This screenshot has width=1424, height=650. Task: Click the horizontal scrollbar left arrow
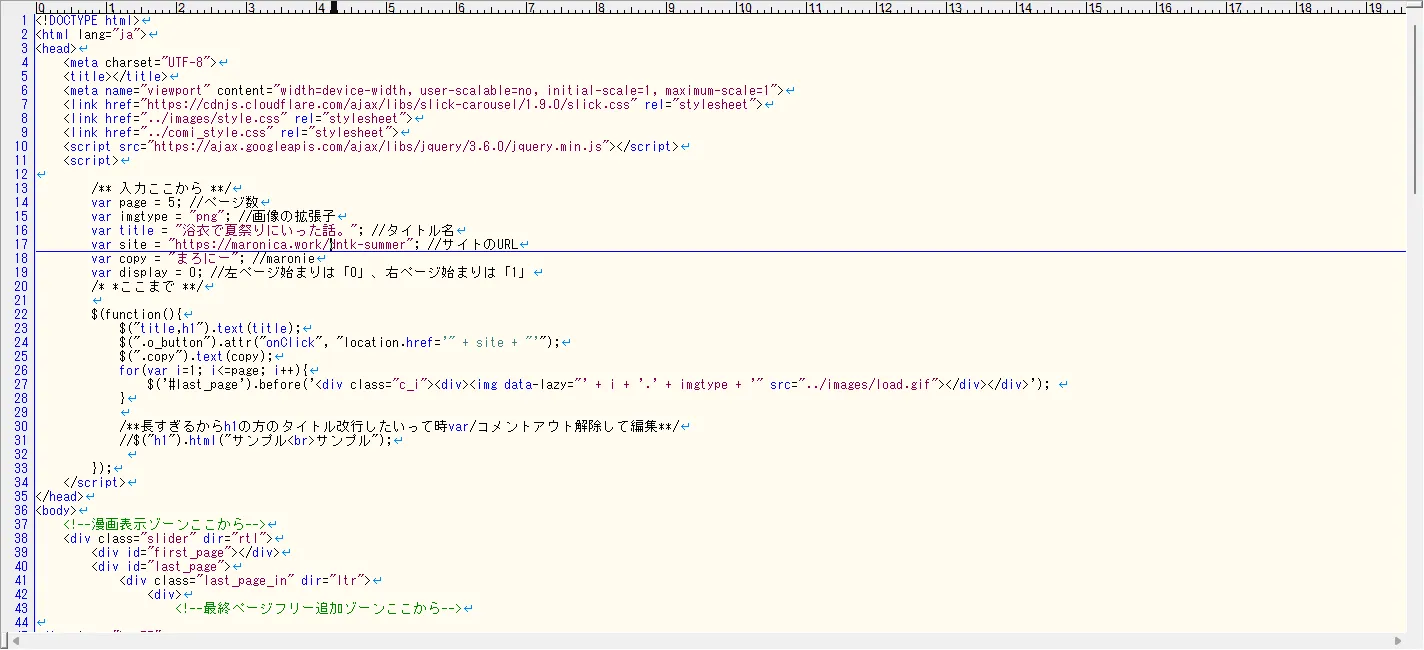tap(8, 641)
